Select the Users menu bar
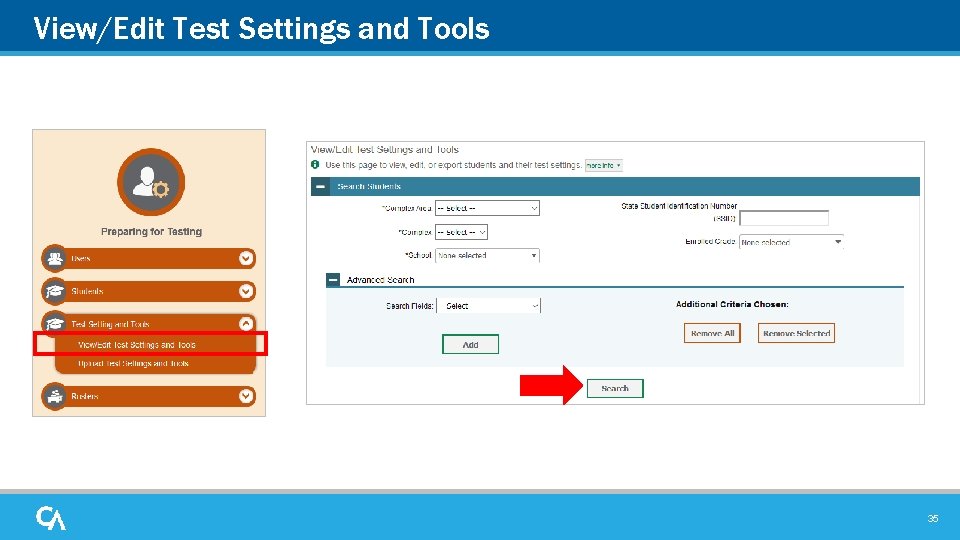Screen dimensions: 960x540 click(149, 258)
